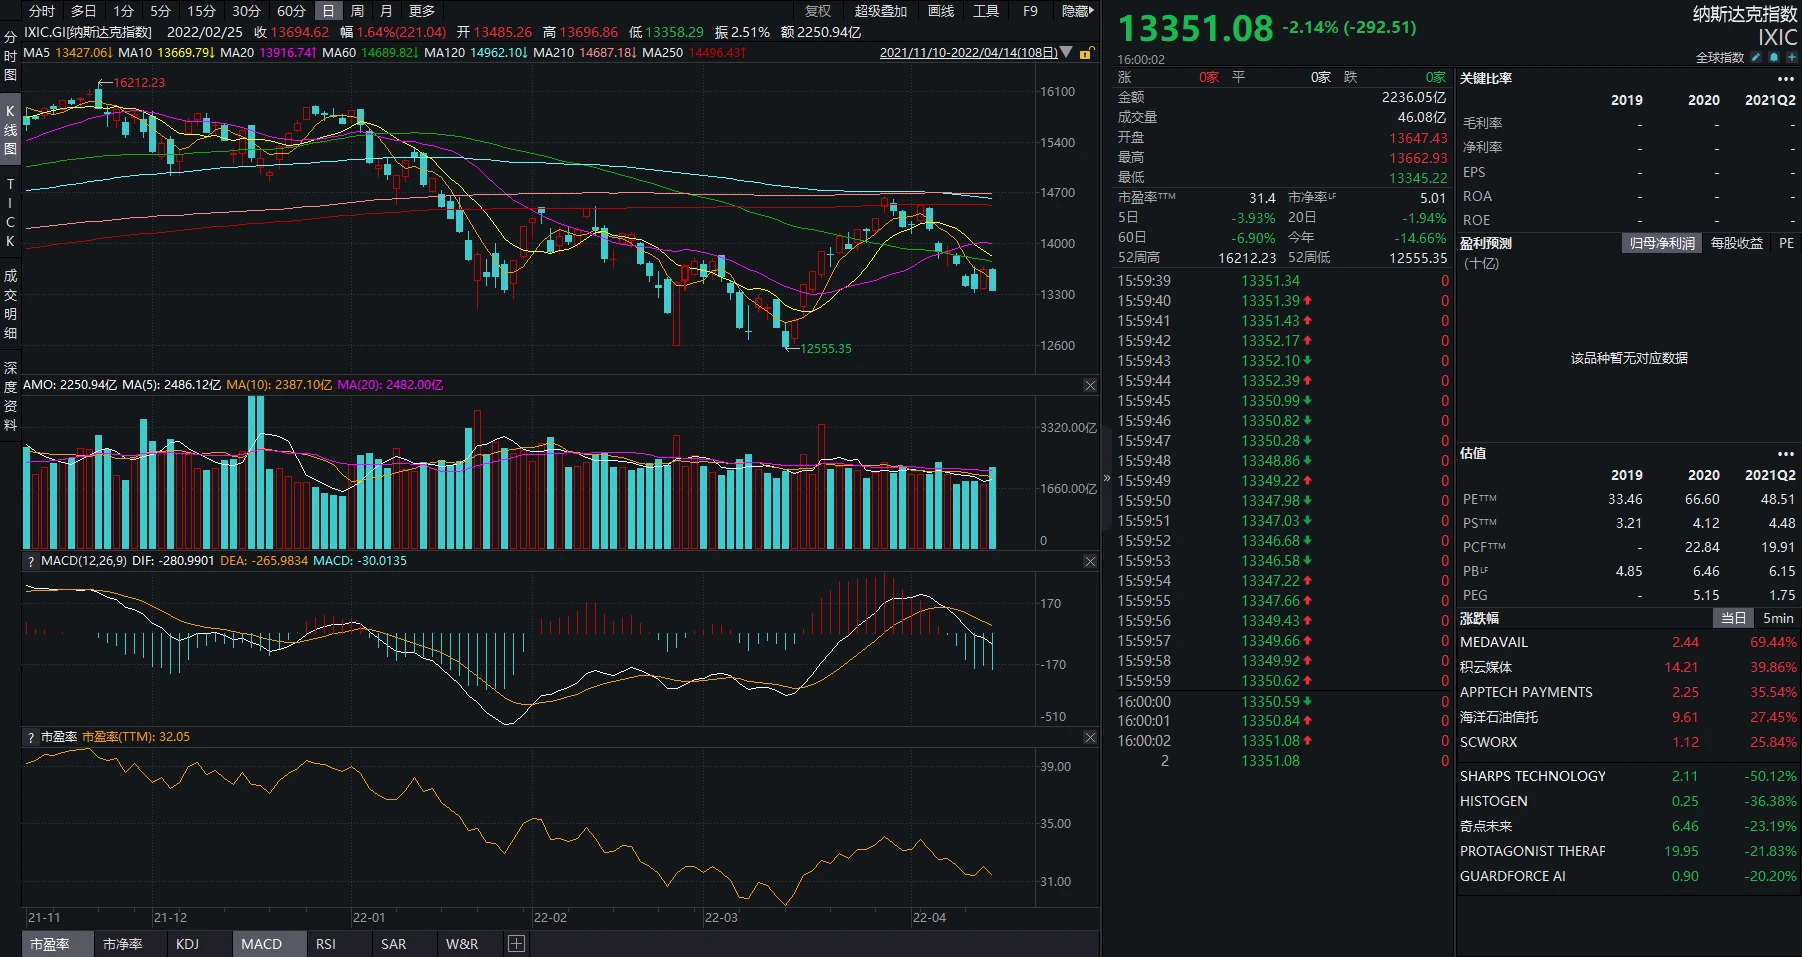Click the edit pencil icon near 全球指数
The height and width of the screenshot is (957, 1802).
pos(1755,58)
